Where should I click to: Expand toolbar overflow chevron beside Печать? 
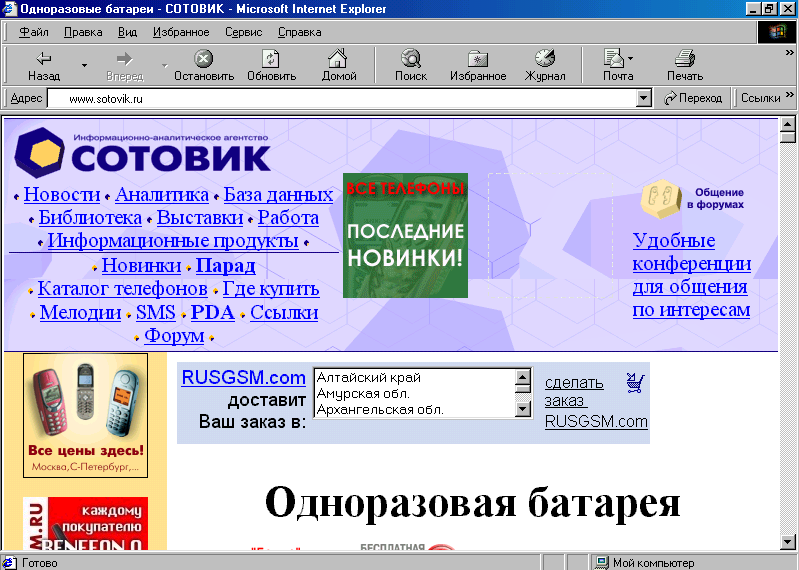tap(789, 52)
